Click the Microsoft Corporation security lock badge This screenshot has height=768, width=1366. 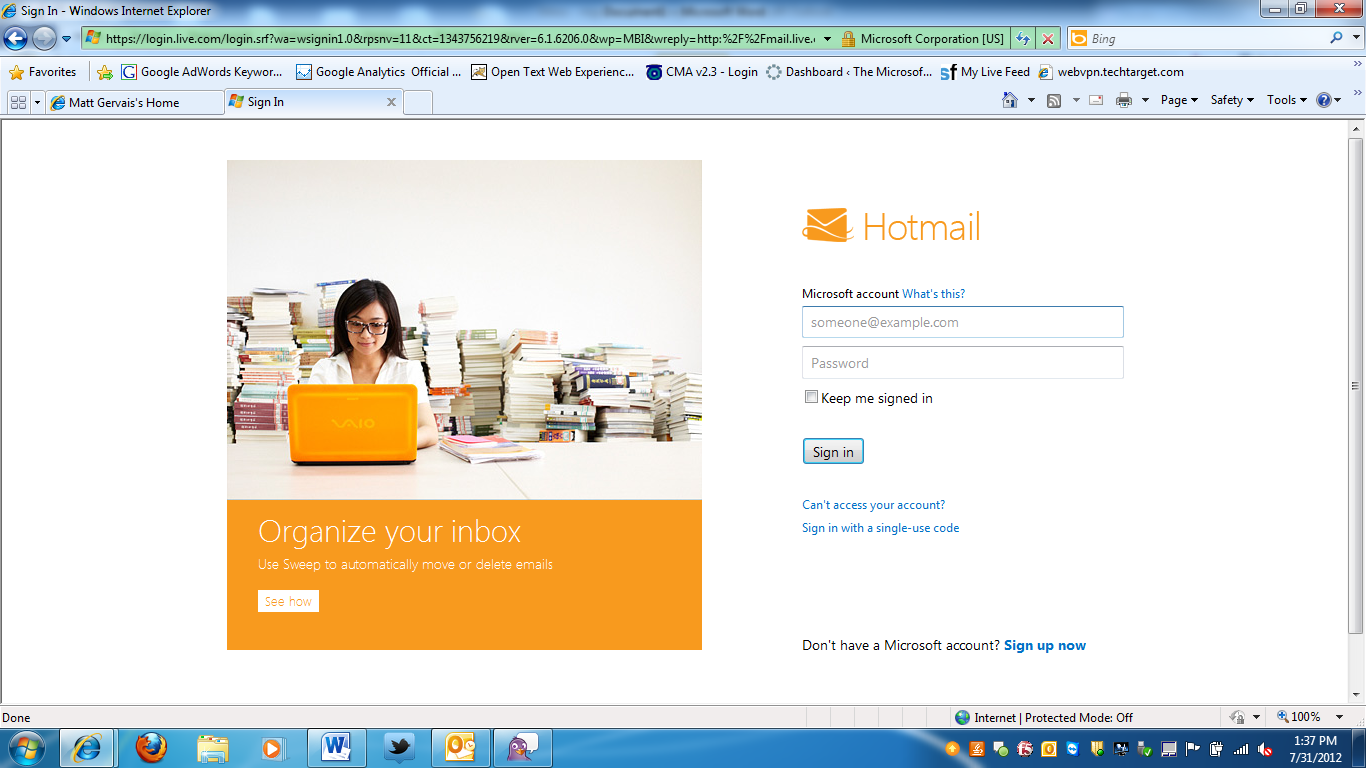click(923, 39)
